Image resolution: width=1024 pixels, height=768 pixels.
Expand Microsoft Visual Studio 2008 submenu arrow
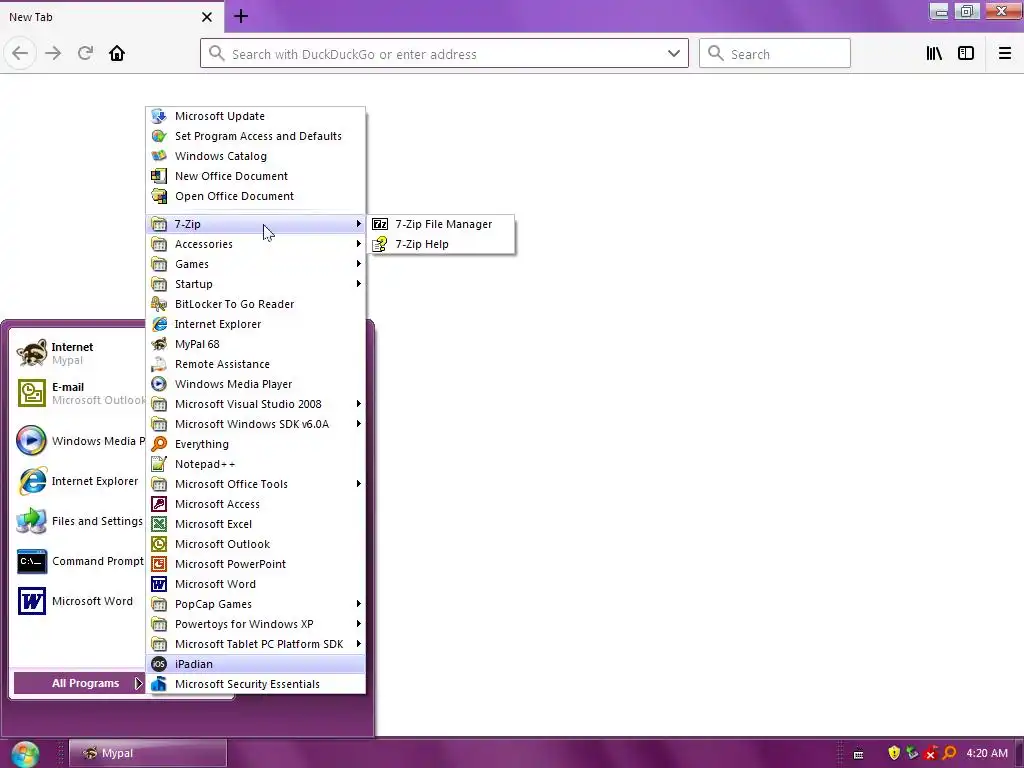pyautogui.click(x=359, y=404)
